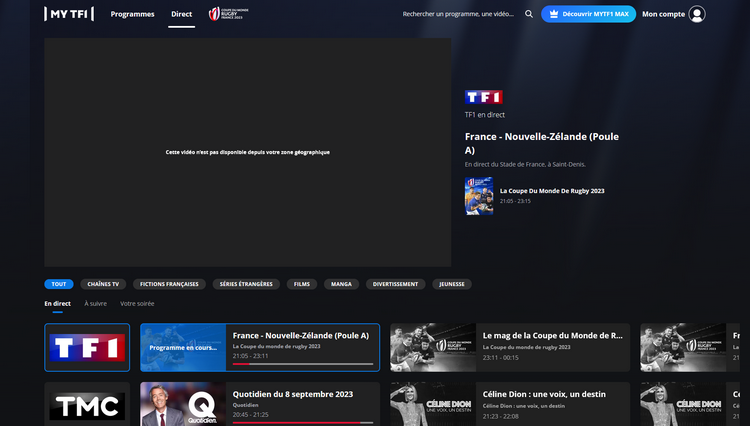The width and height of the screenshot is (750, 426).
Task: Open the Rugby World Cup 2023 logo
Action: tap(228, 14)
